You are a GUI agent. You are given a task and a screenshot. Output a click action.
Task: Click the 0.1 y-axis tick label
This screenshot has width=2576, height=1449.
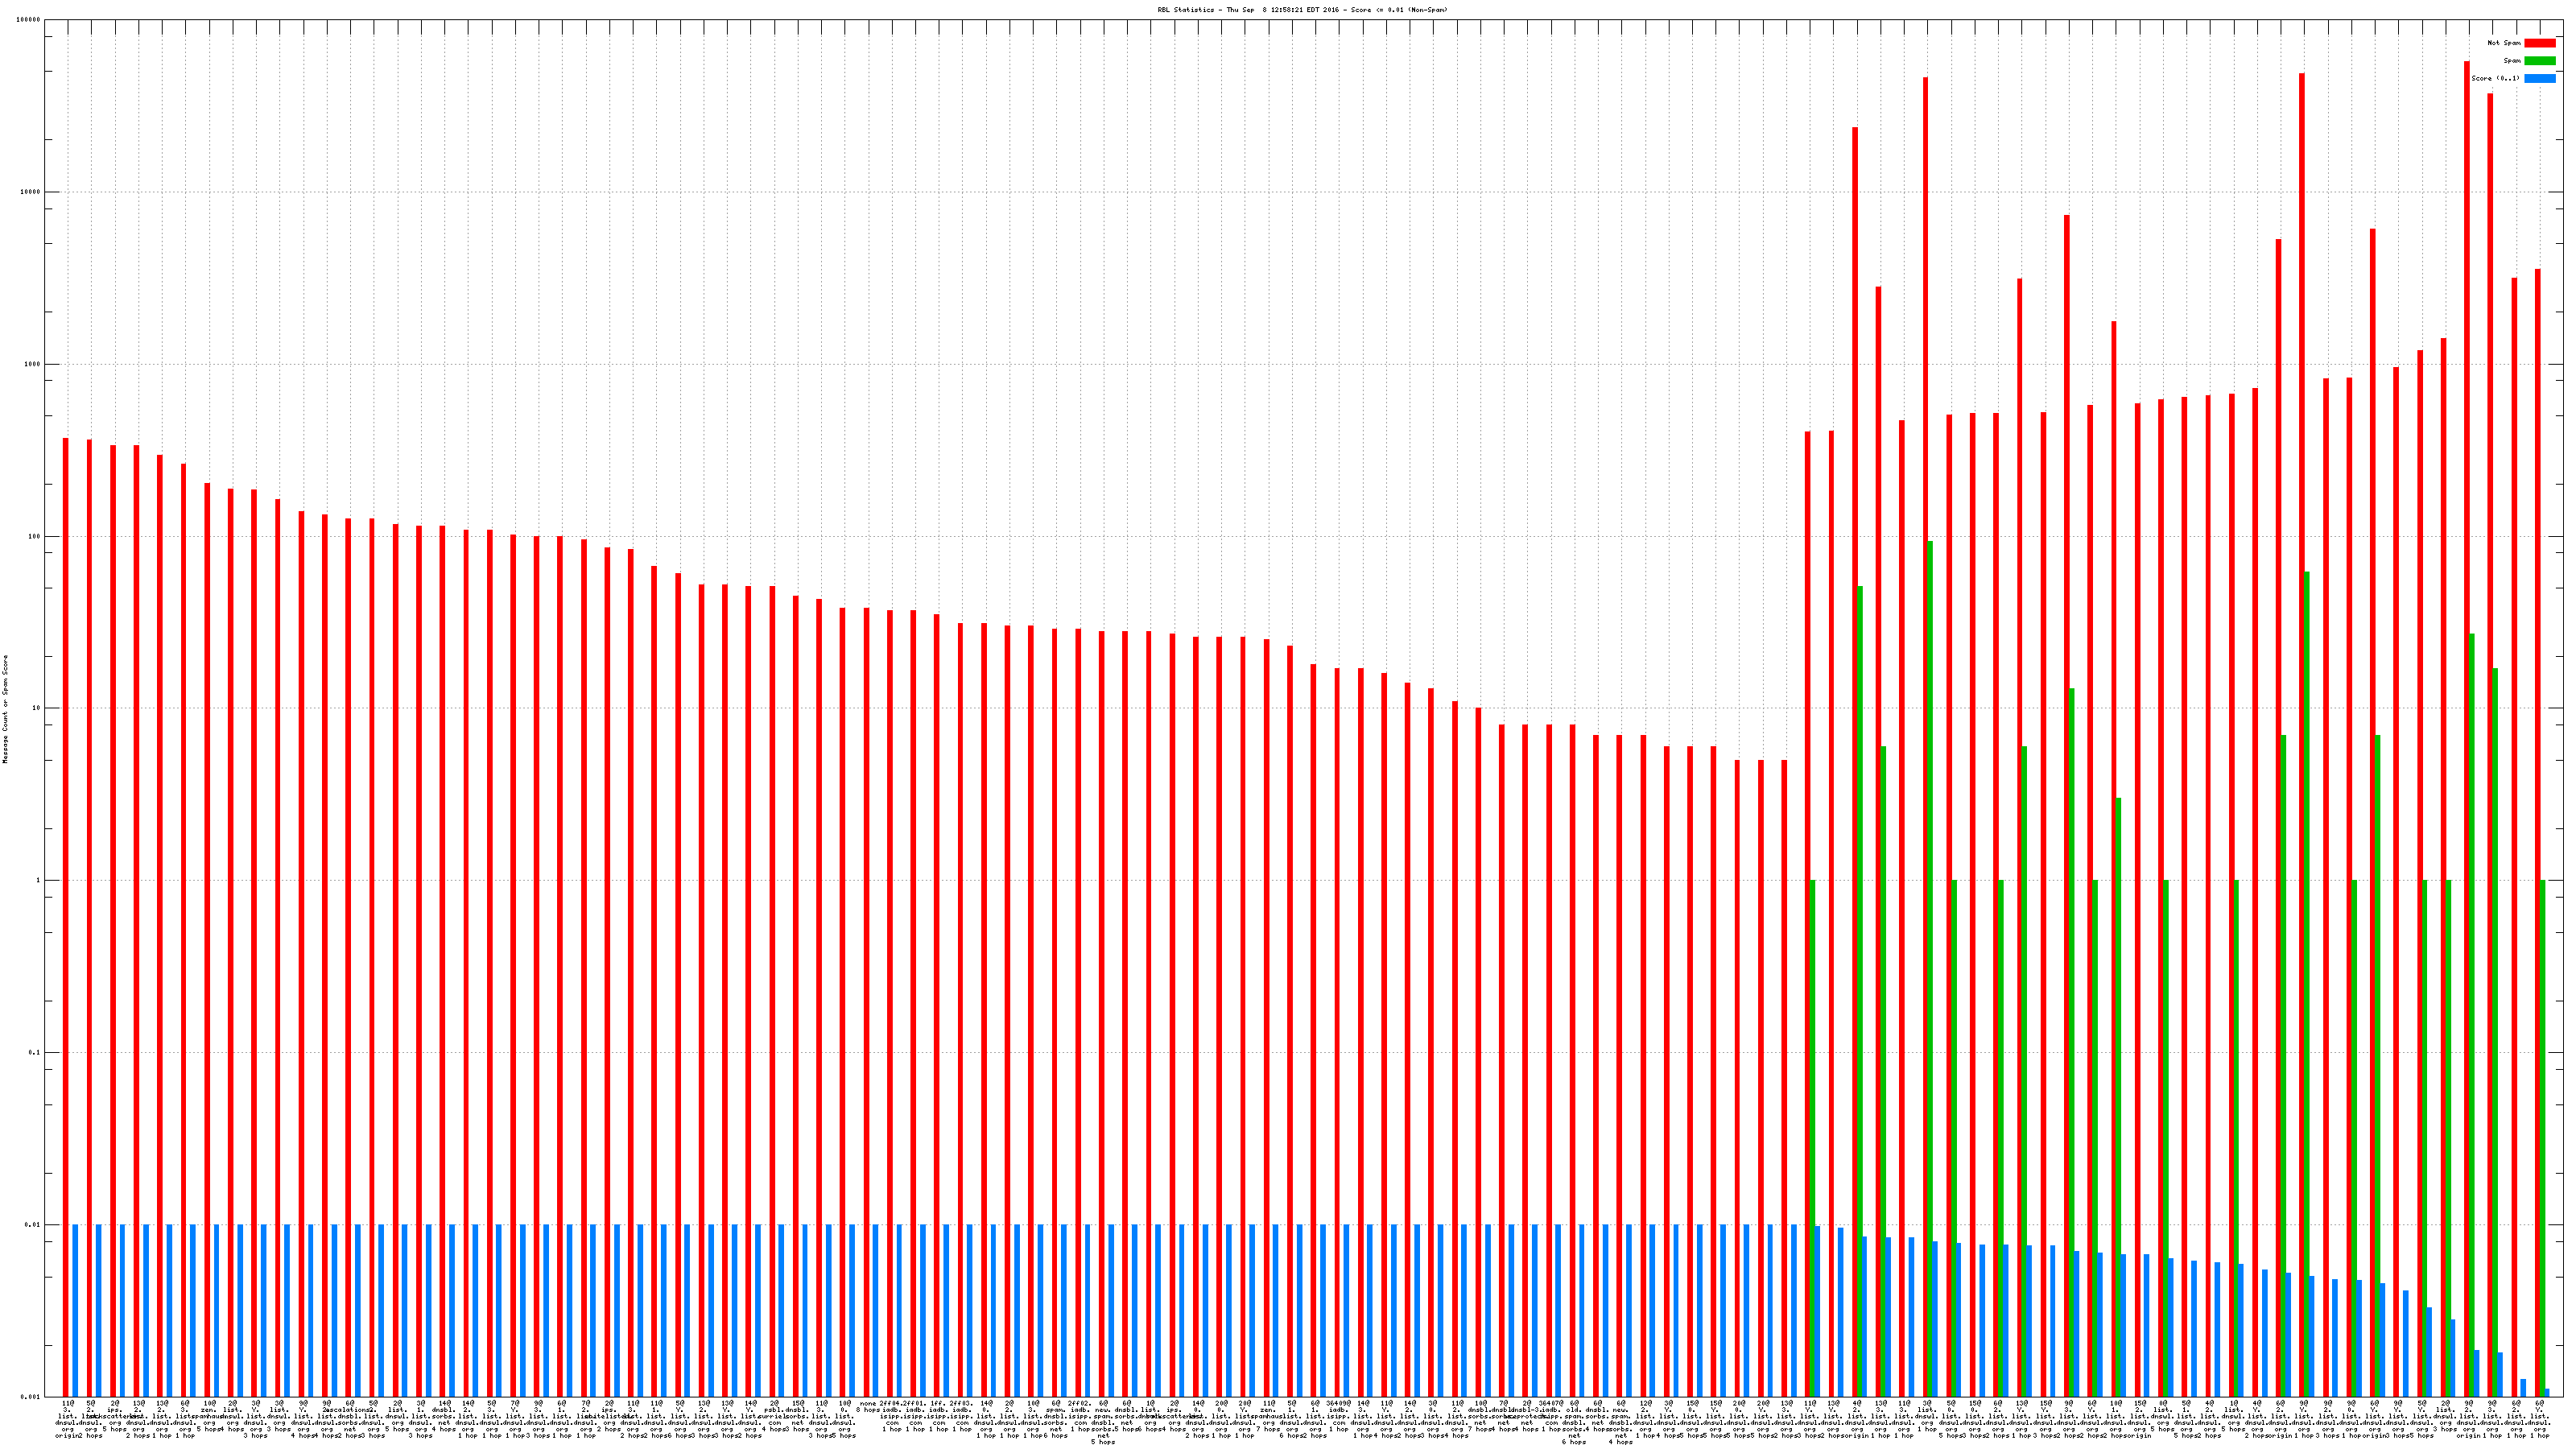click(x=35, y=1053)
